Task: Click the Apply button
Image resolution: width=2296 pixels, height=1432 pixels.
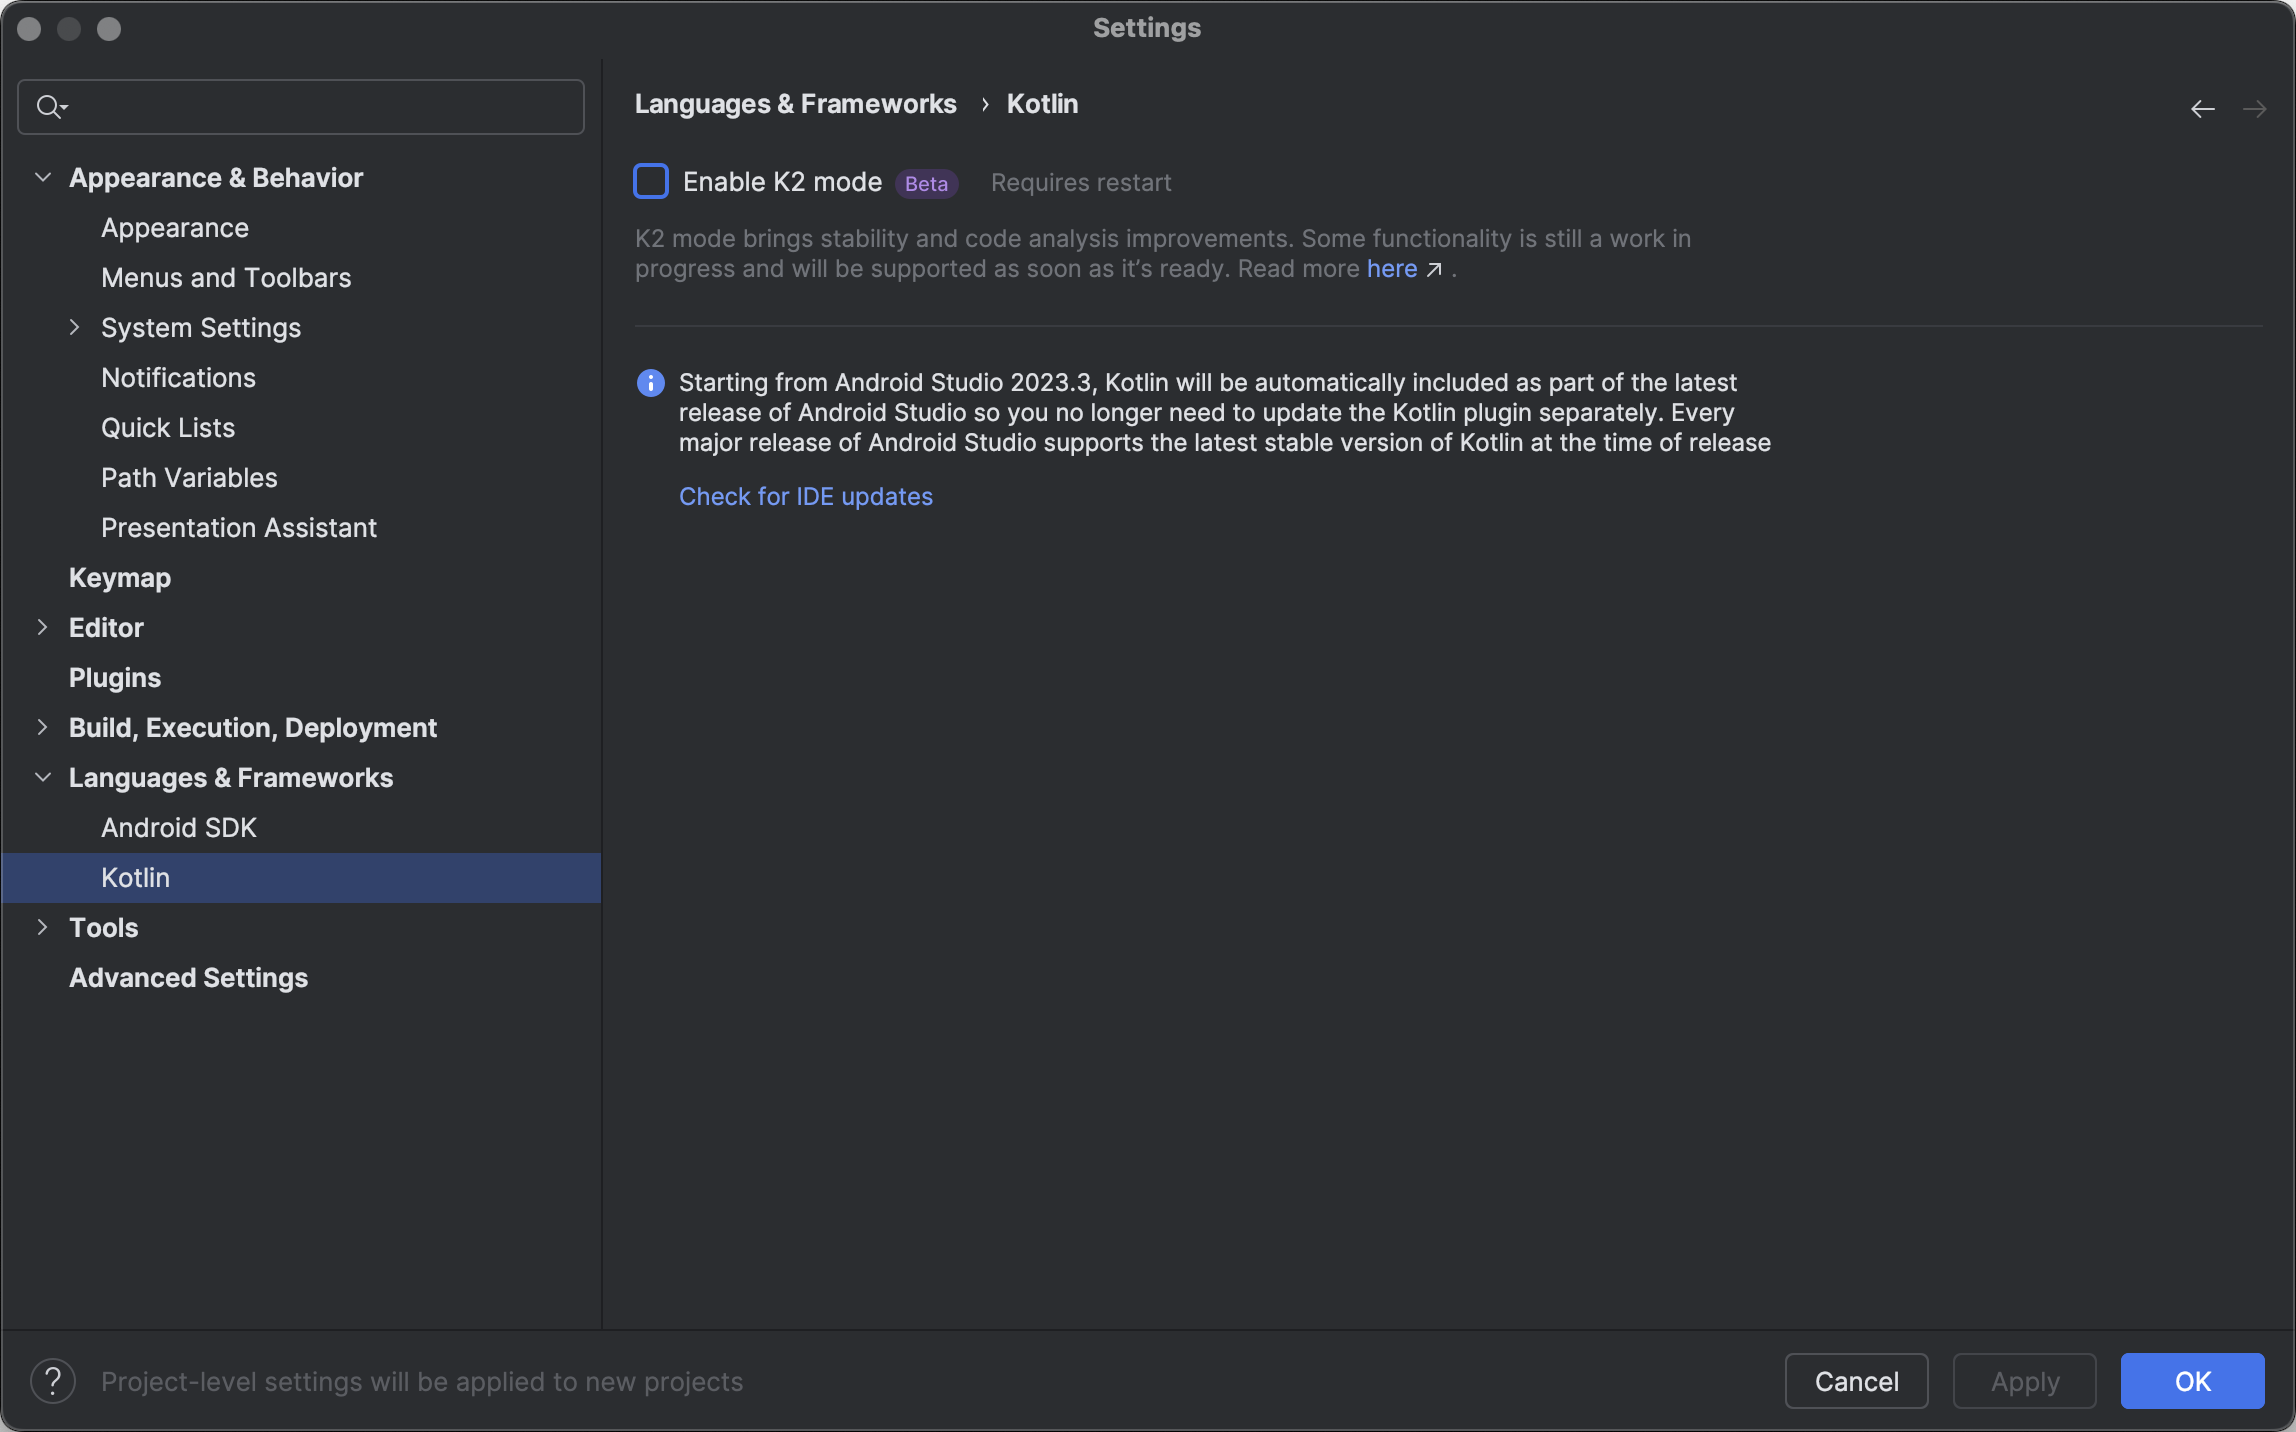Action: pyautogui.click(x=2024, y=1381)
